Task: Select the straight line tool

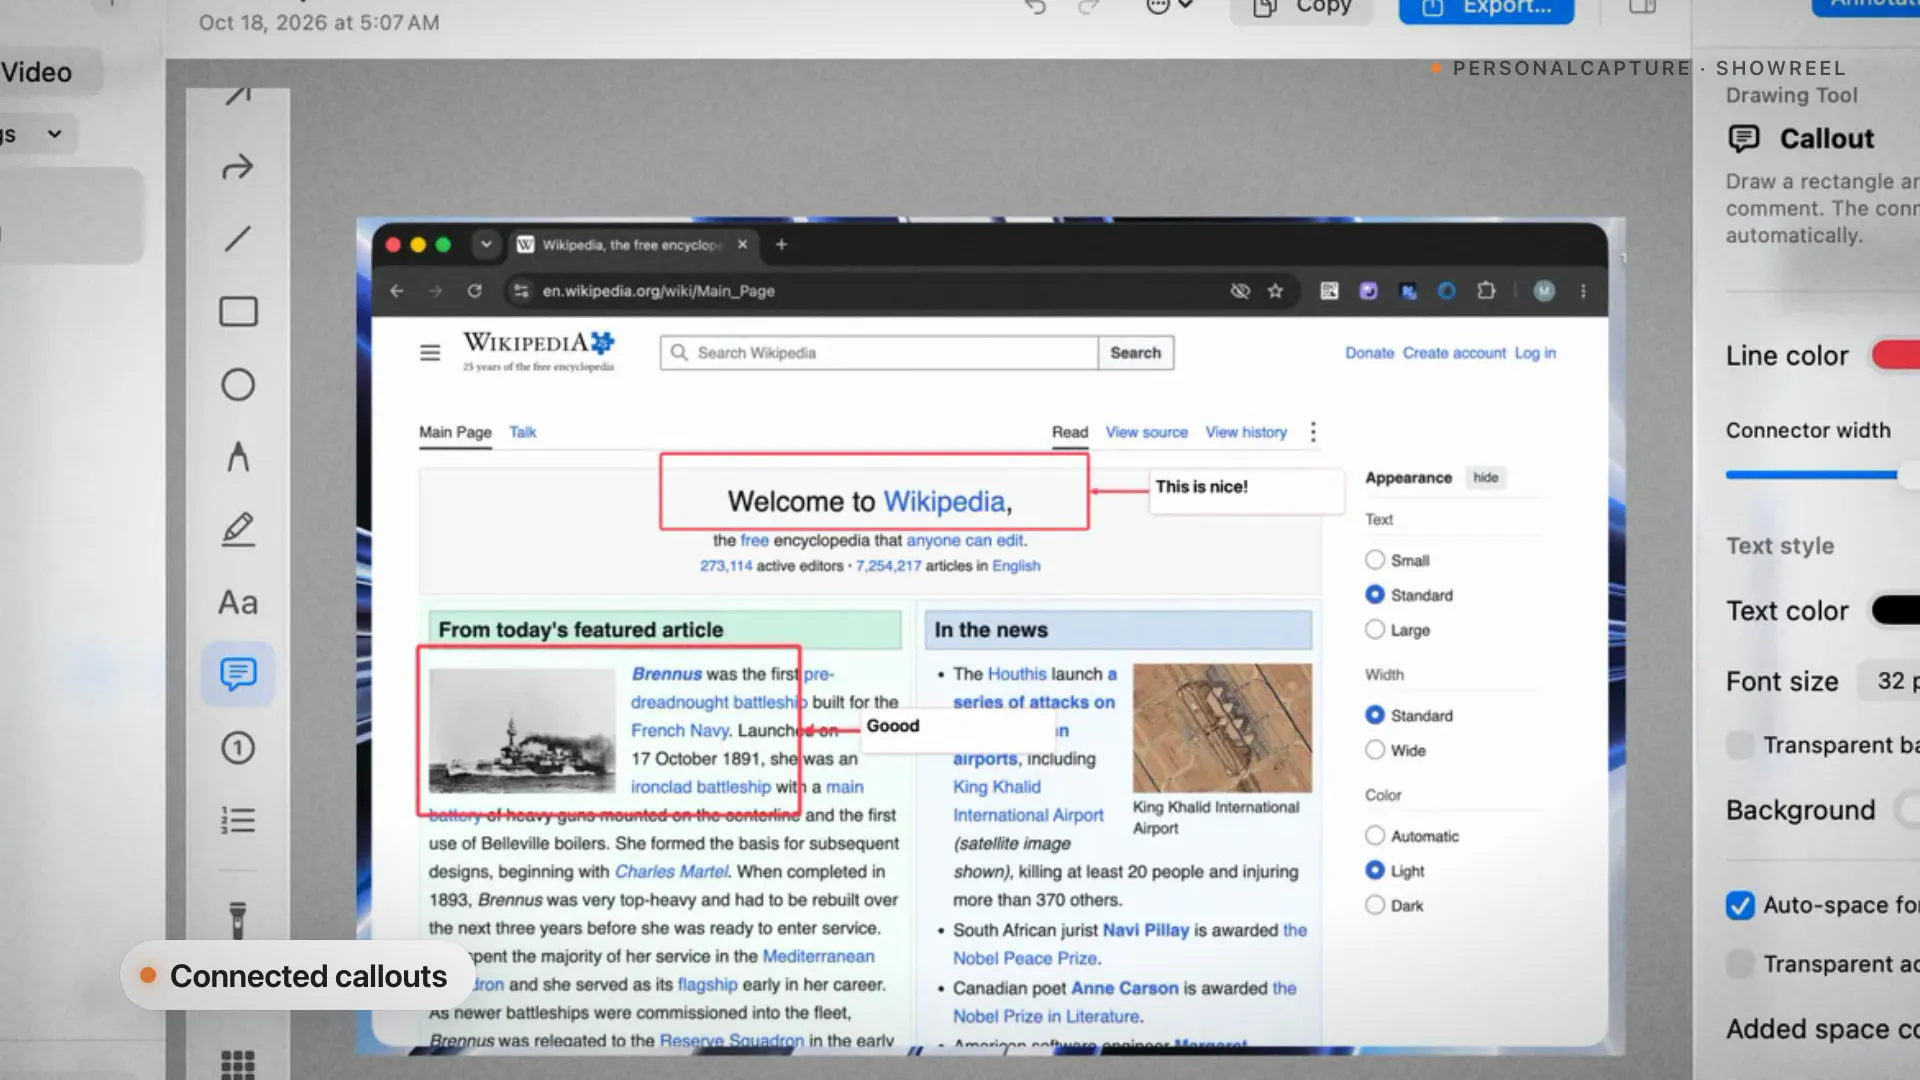Action: coord(237,239)
